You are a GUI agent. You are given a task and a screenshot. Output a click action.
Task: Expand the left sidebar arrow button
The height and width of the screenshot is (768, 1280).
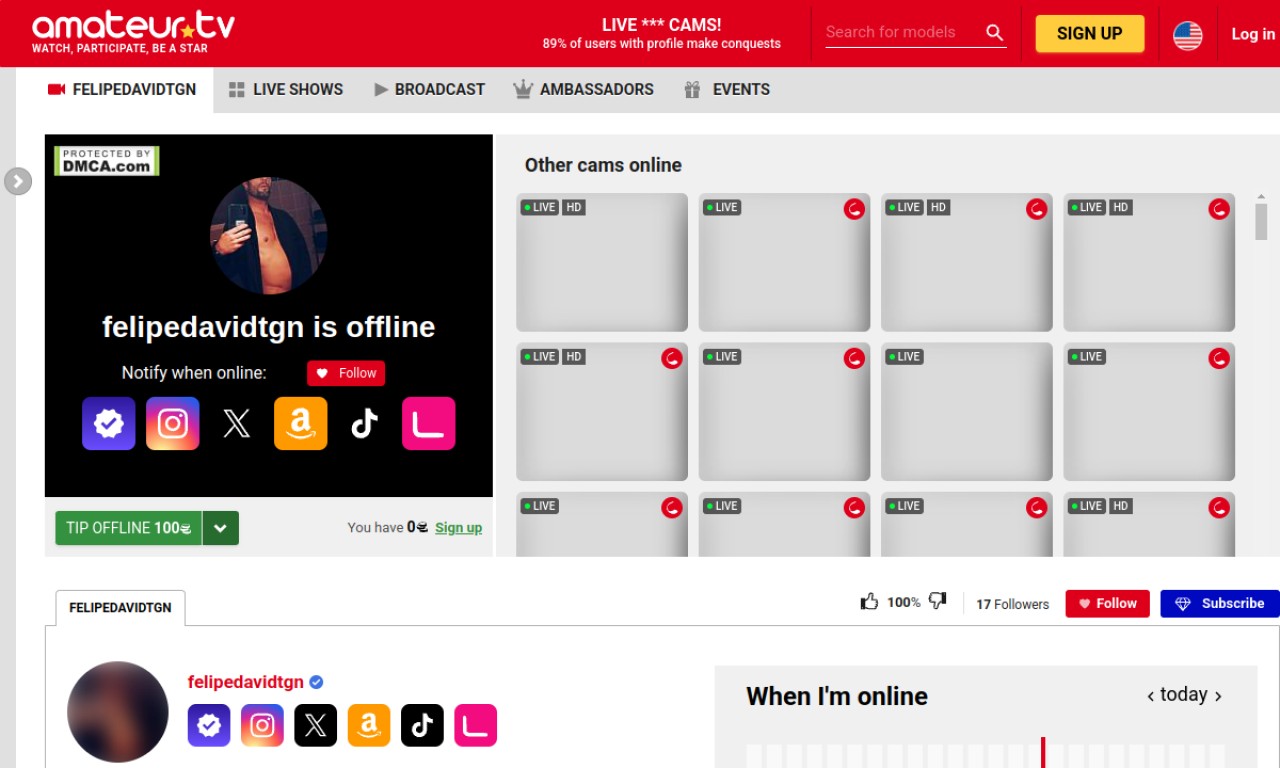[18, 181]
